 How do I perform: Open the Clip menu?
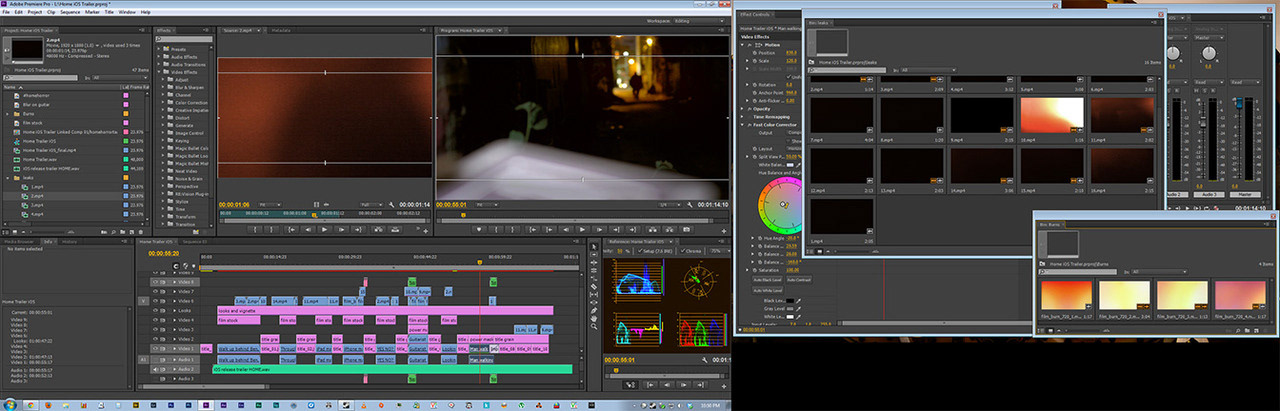tap(52, 11)
